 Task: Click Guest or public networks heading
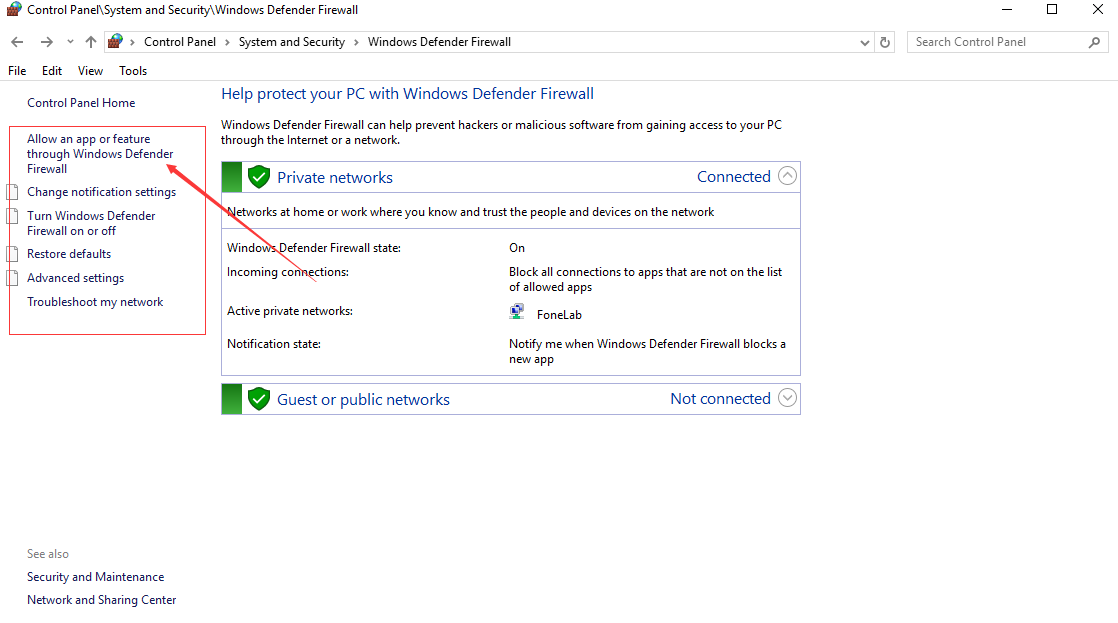[364, 400]
